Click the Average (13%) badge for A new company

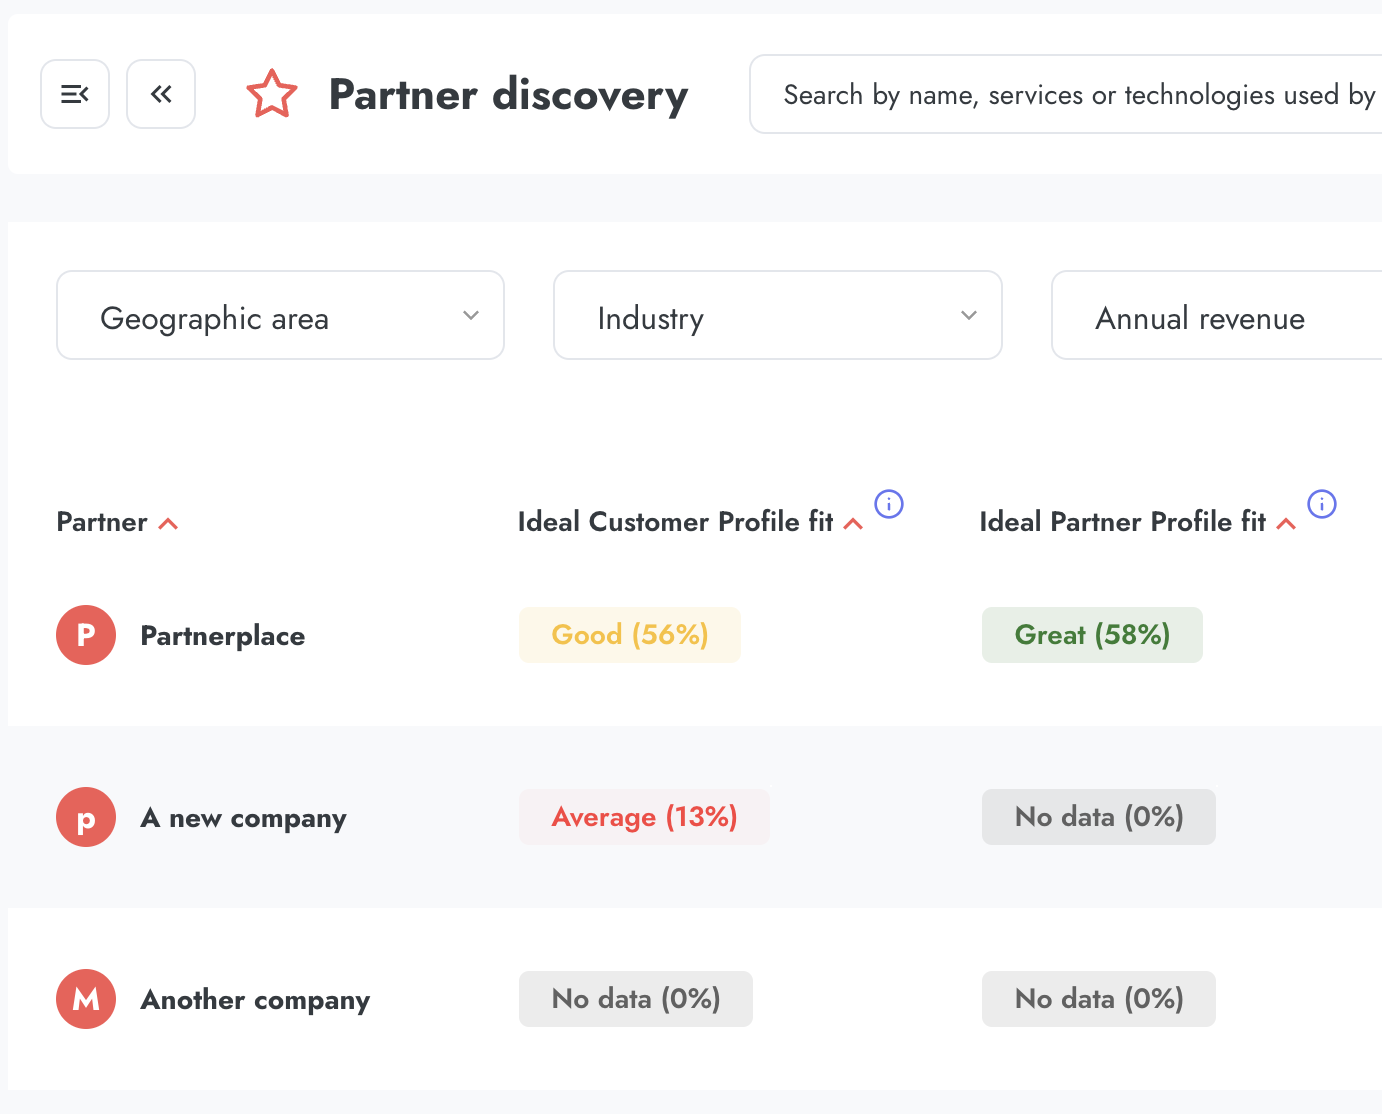point(644,817)
